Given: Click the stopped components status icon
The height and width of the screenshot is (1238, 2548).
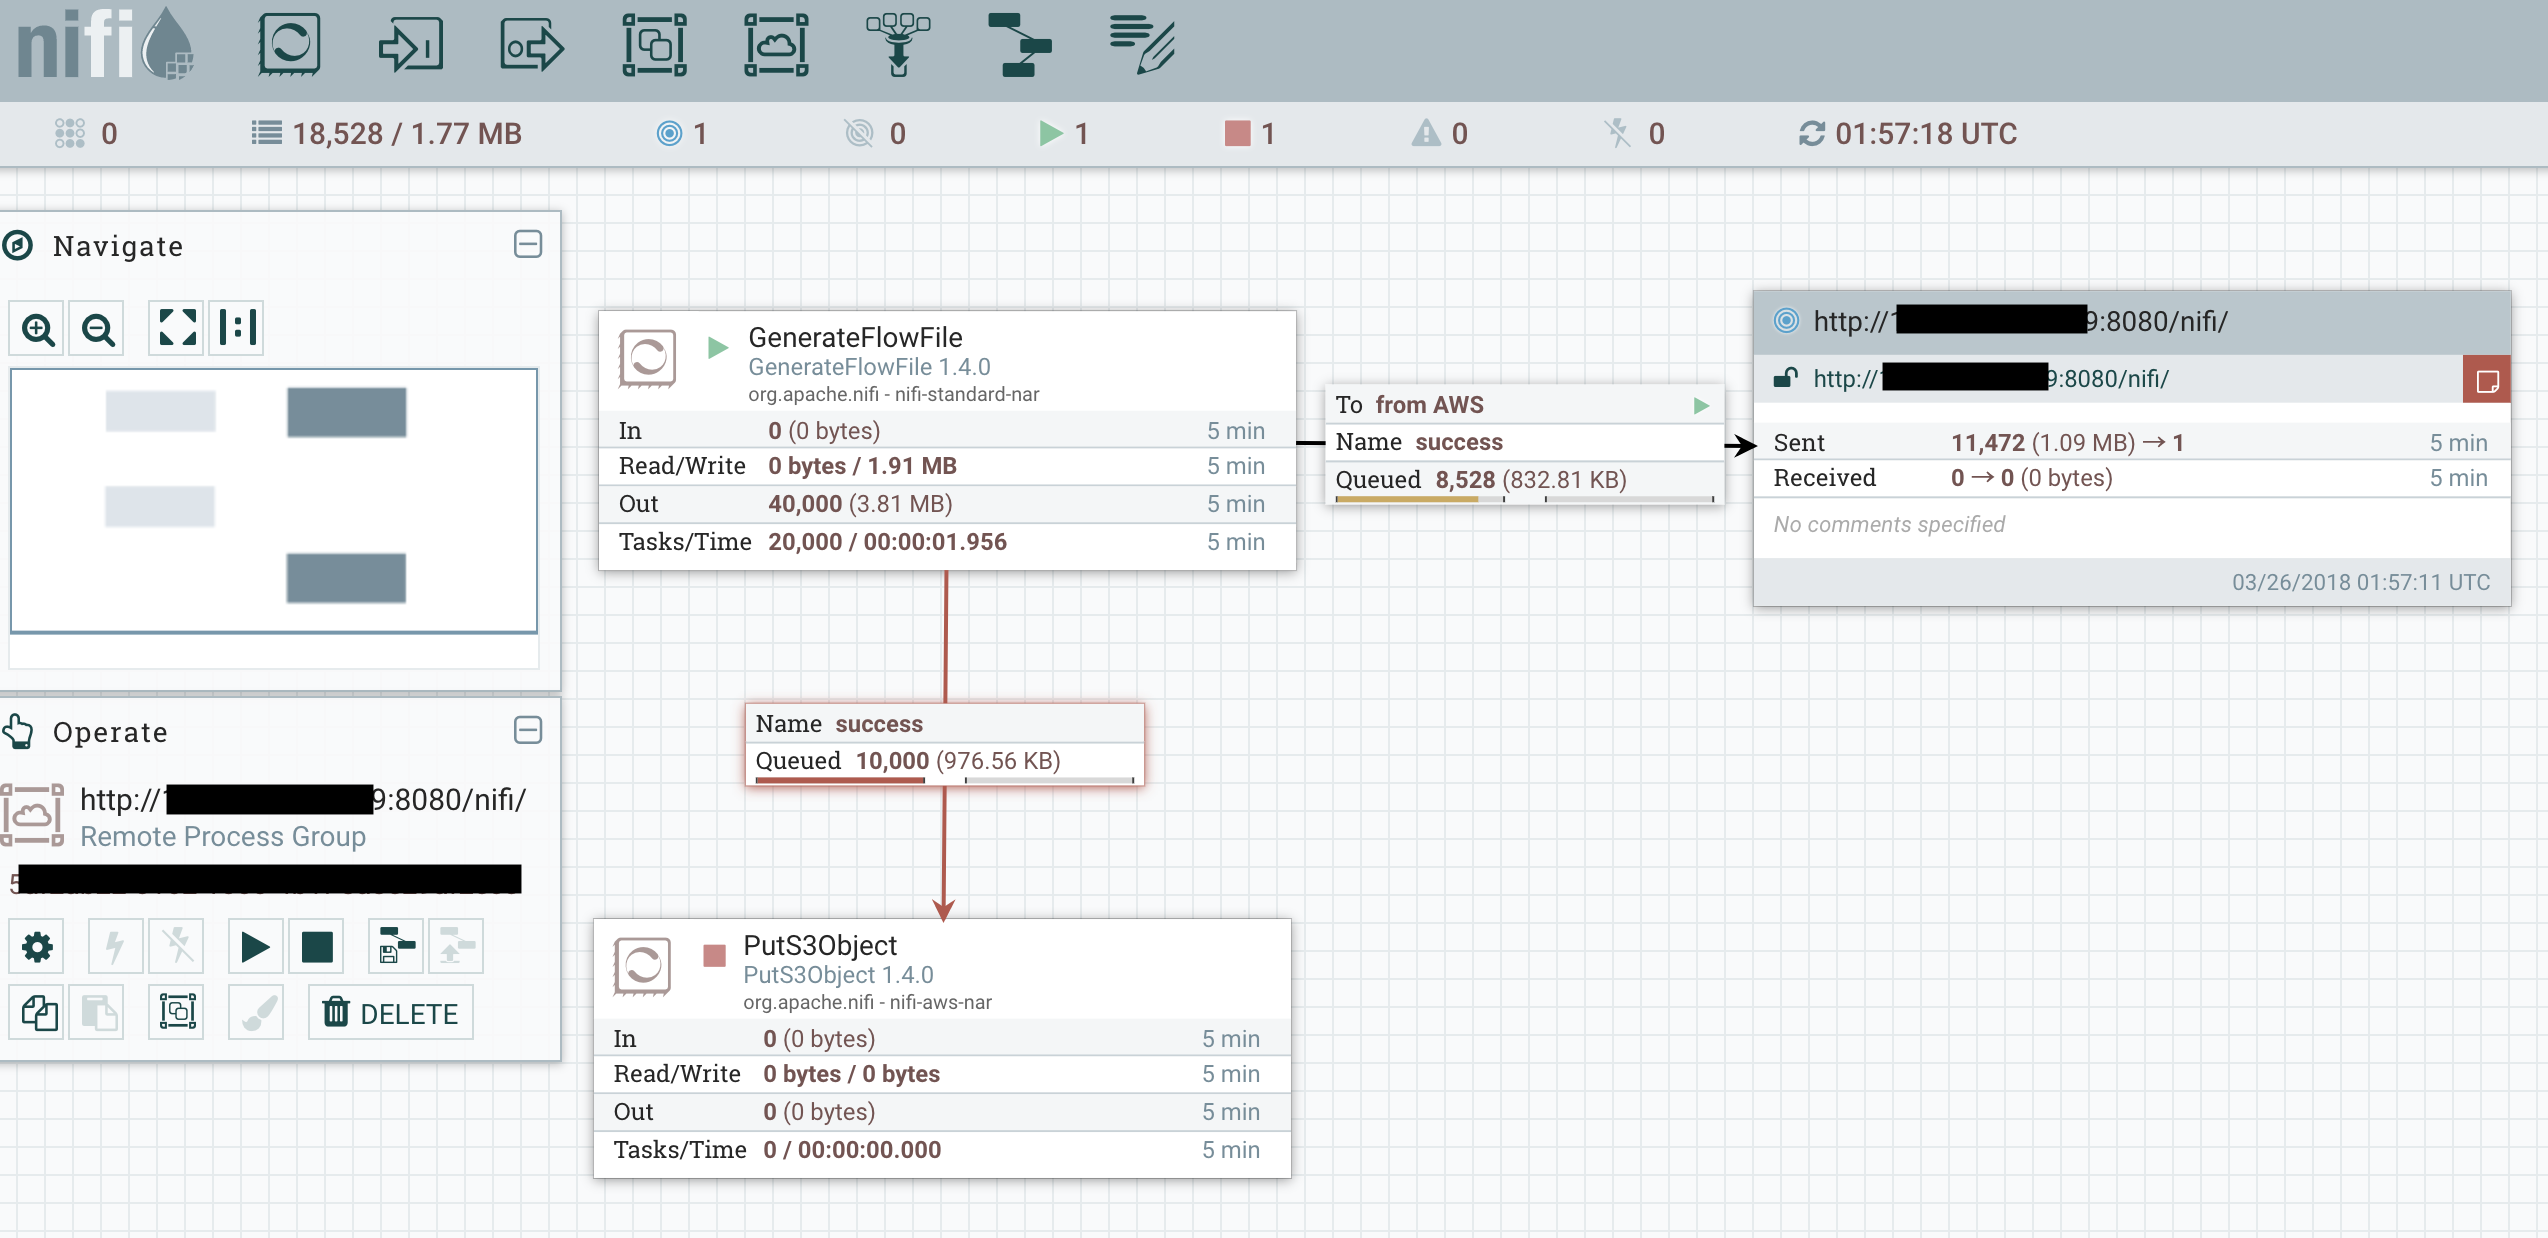Looking at the screenshot, I should pos(1238,133).
